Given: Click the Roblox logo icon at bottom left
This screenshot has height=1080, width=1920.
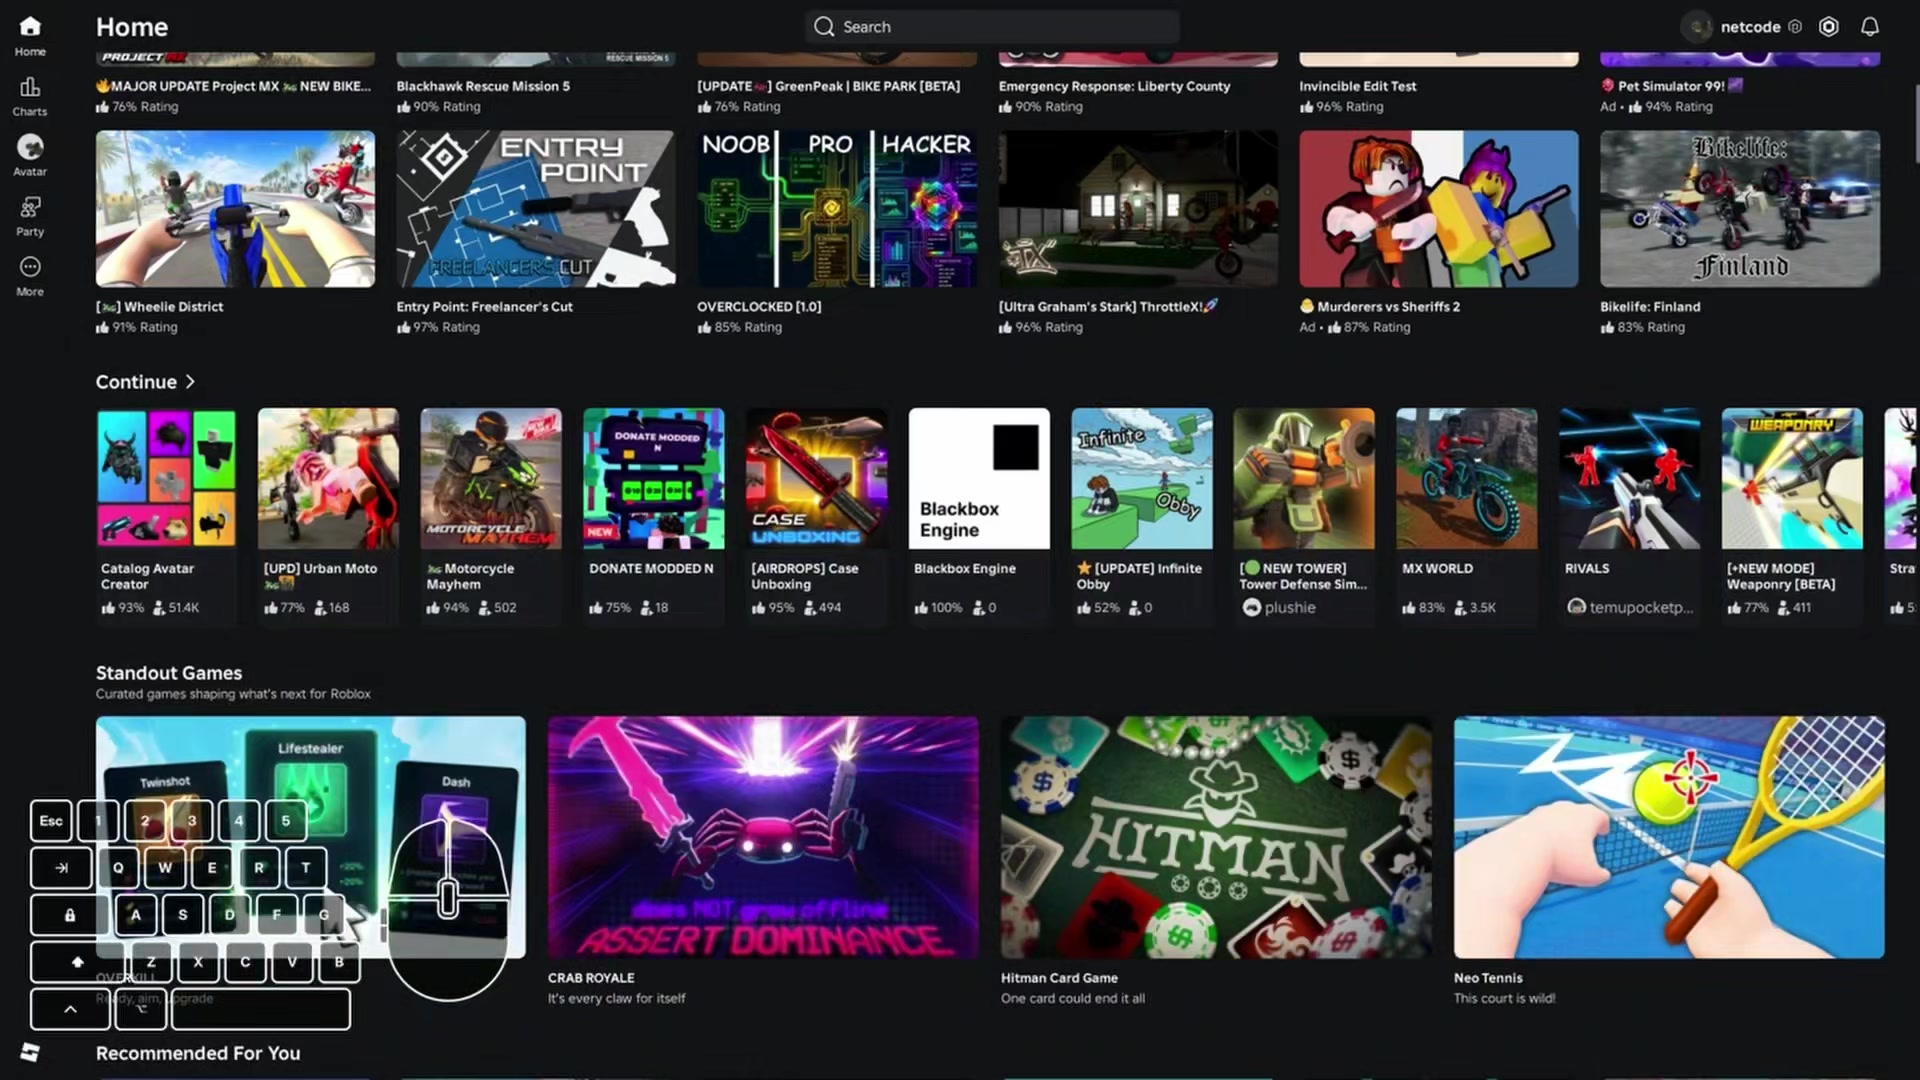Looking at the screenshot, I should click(x=30, y=1052).
